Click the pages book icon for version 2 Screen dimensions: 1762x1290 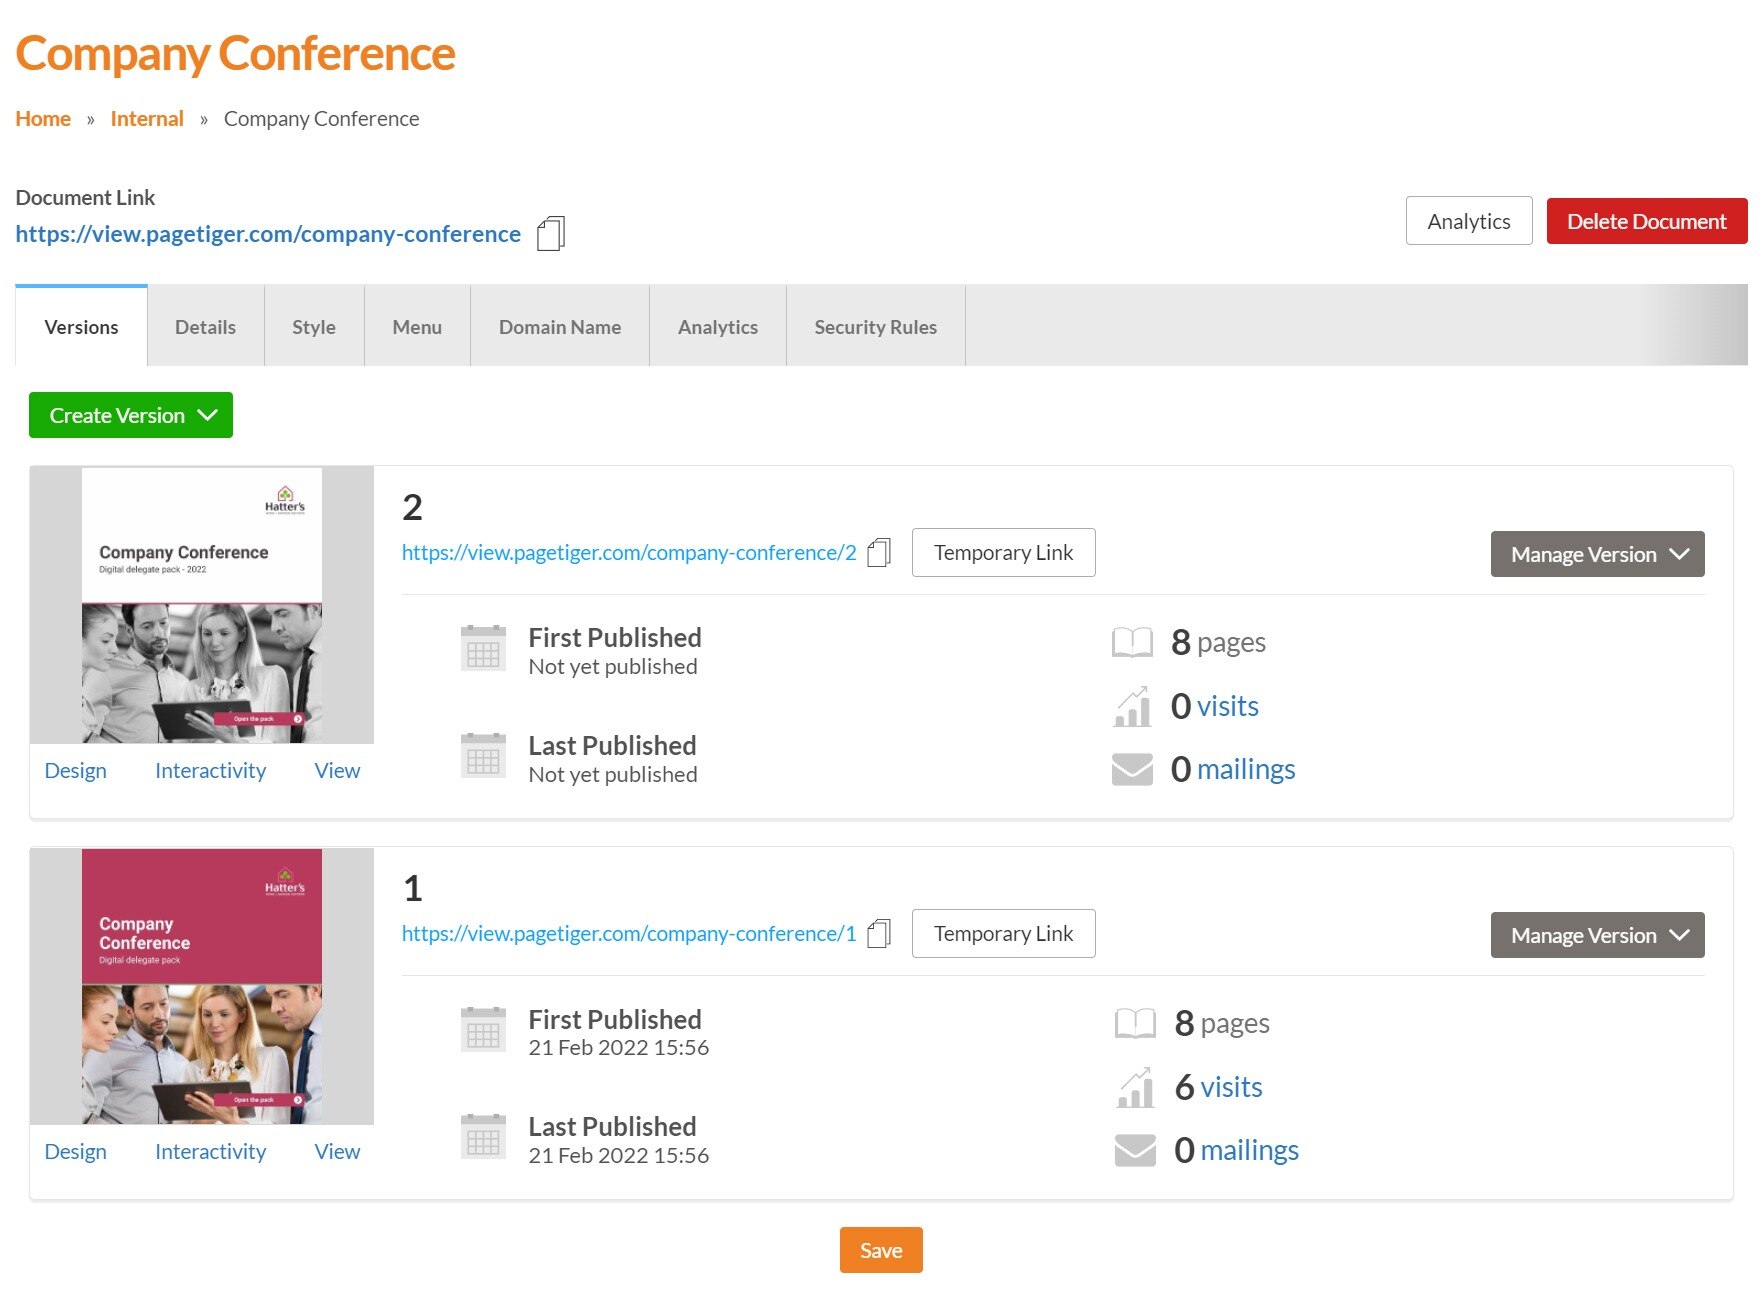click(x=1132, y=642)
